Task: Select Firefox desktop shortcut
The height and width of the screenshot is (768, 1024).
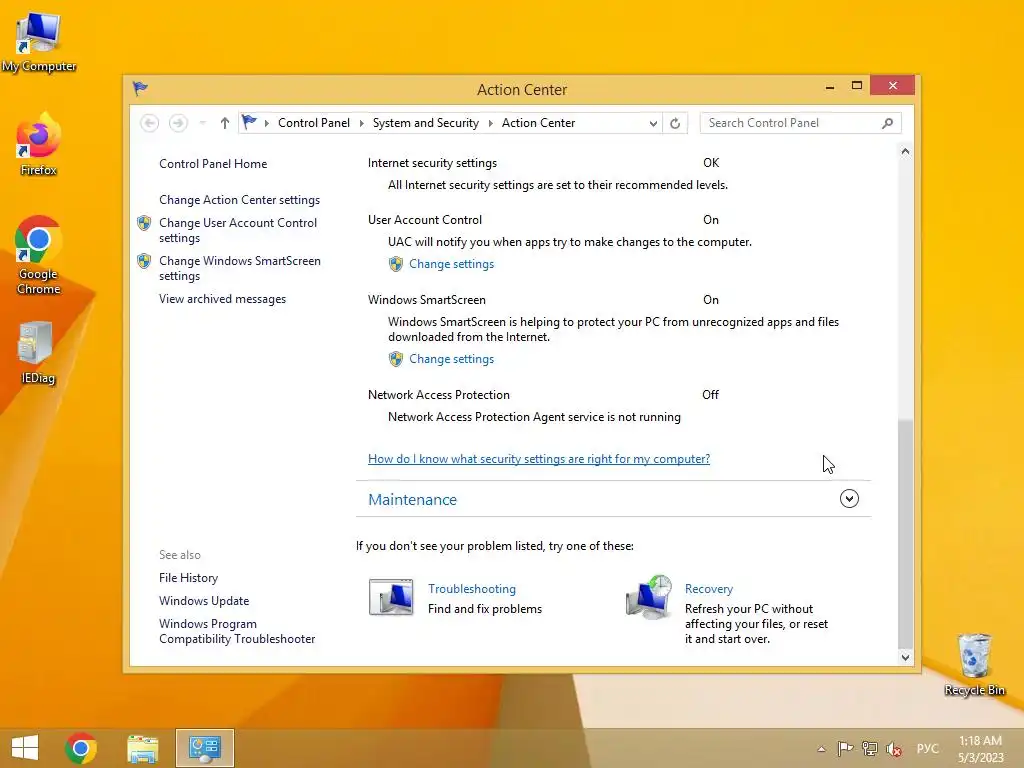Action: [x=39, y=144]
